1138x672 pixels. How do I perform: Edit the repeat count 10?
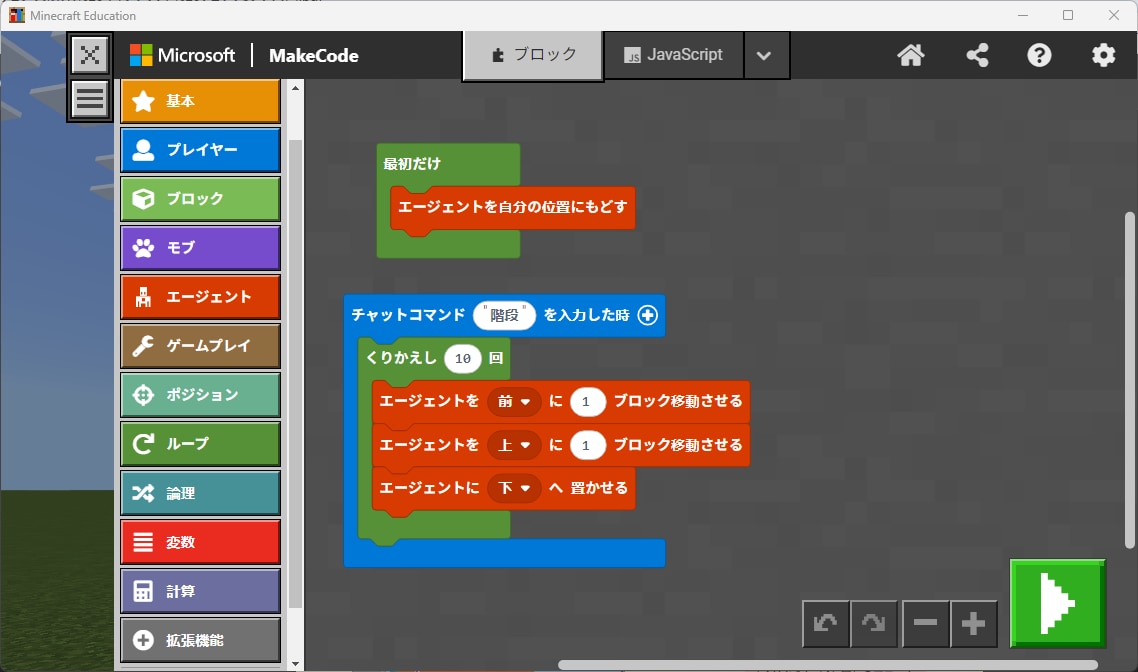463,358
